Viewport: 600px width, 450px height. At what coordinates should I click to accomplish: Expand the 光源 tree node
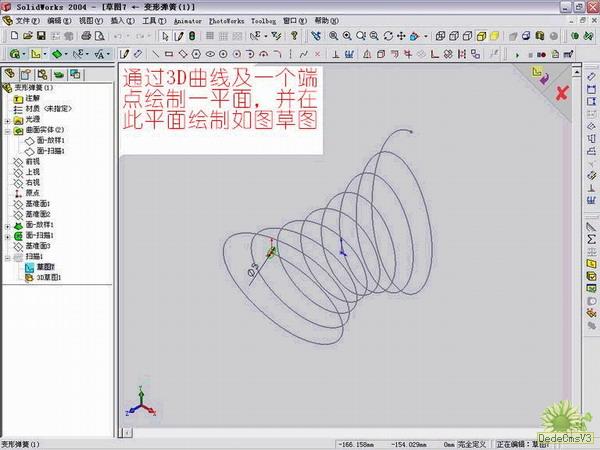click(7, 119)
